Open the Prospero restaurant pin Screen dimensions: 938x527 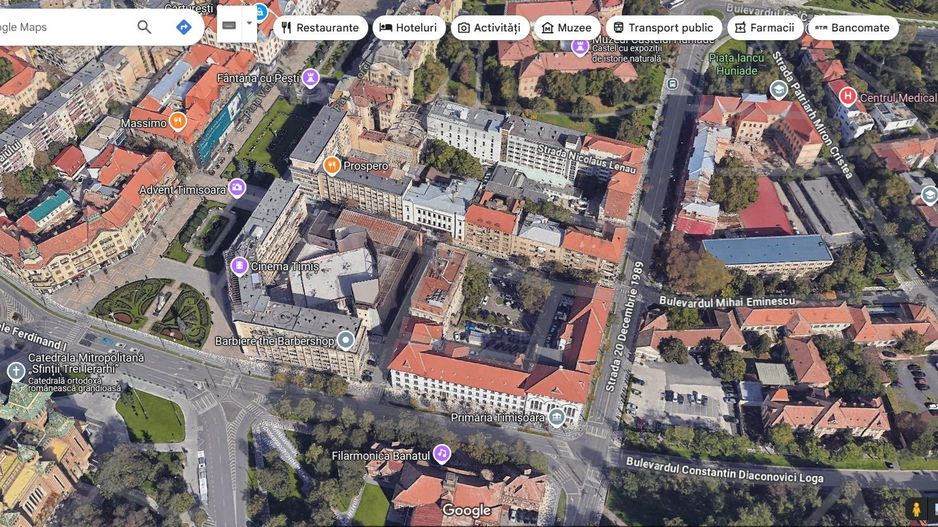(332, 165)
